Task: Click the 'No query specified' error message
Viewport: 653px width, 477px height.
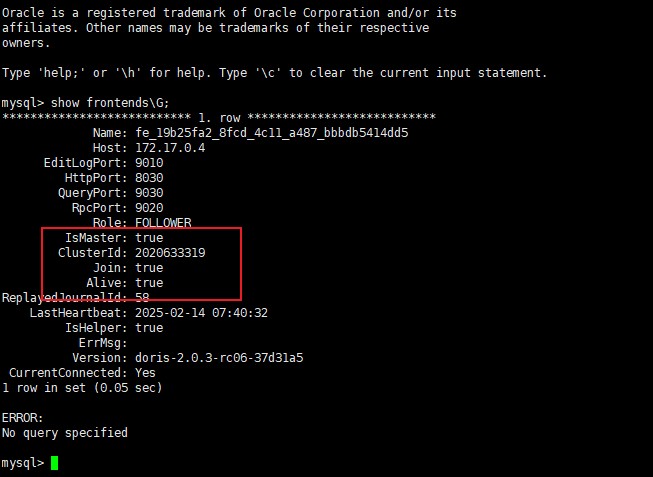Action: 65,433
